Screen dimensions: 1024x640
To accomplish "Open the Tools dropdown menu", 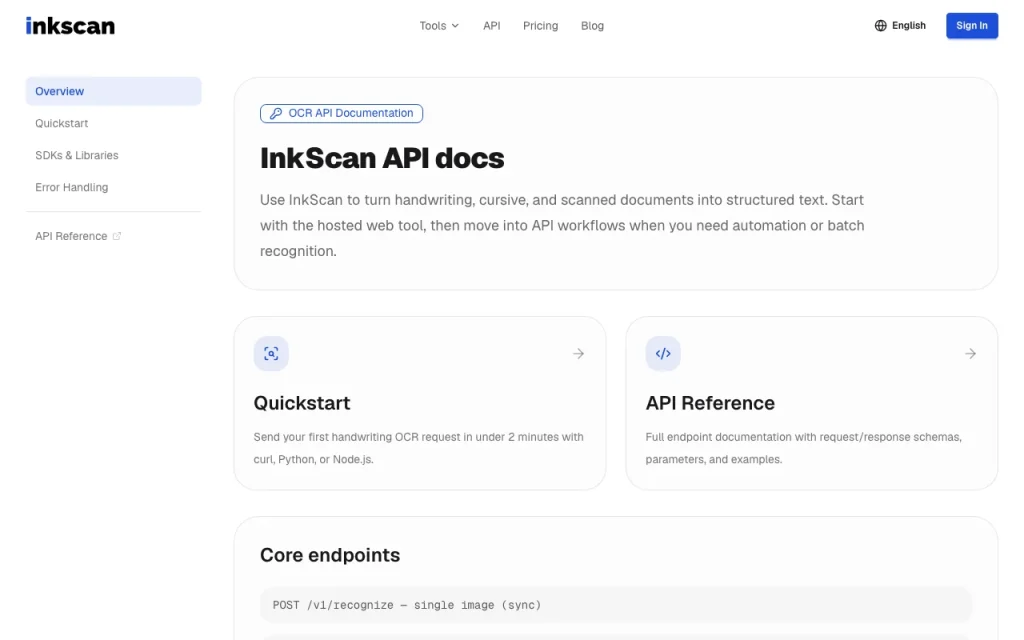I will tap(439, 25).
